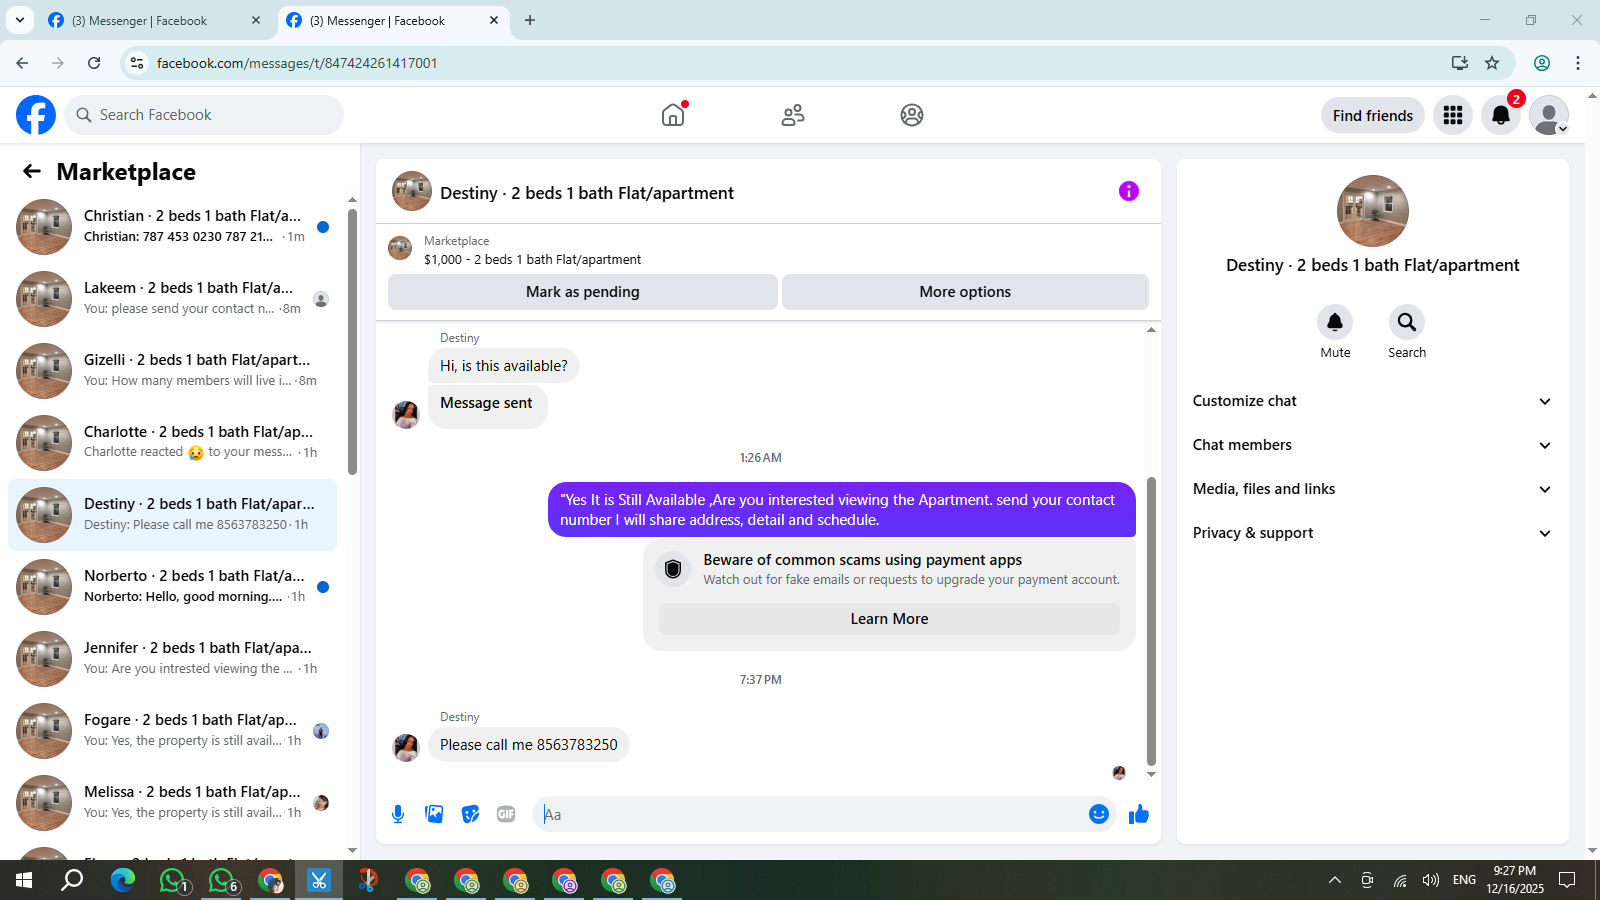Open the Chrome tab search dropdown

[19, 20]
